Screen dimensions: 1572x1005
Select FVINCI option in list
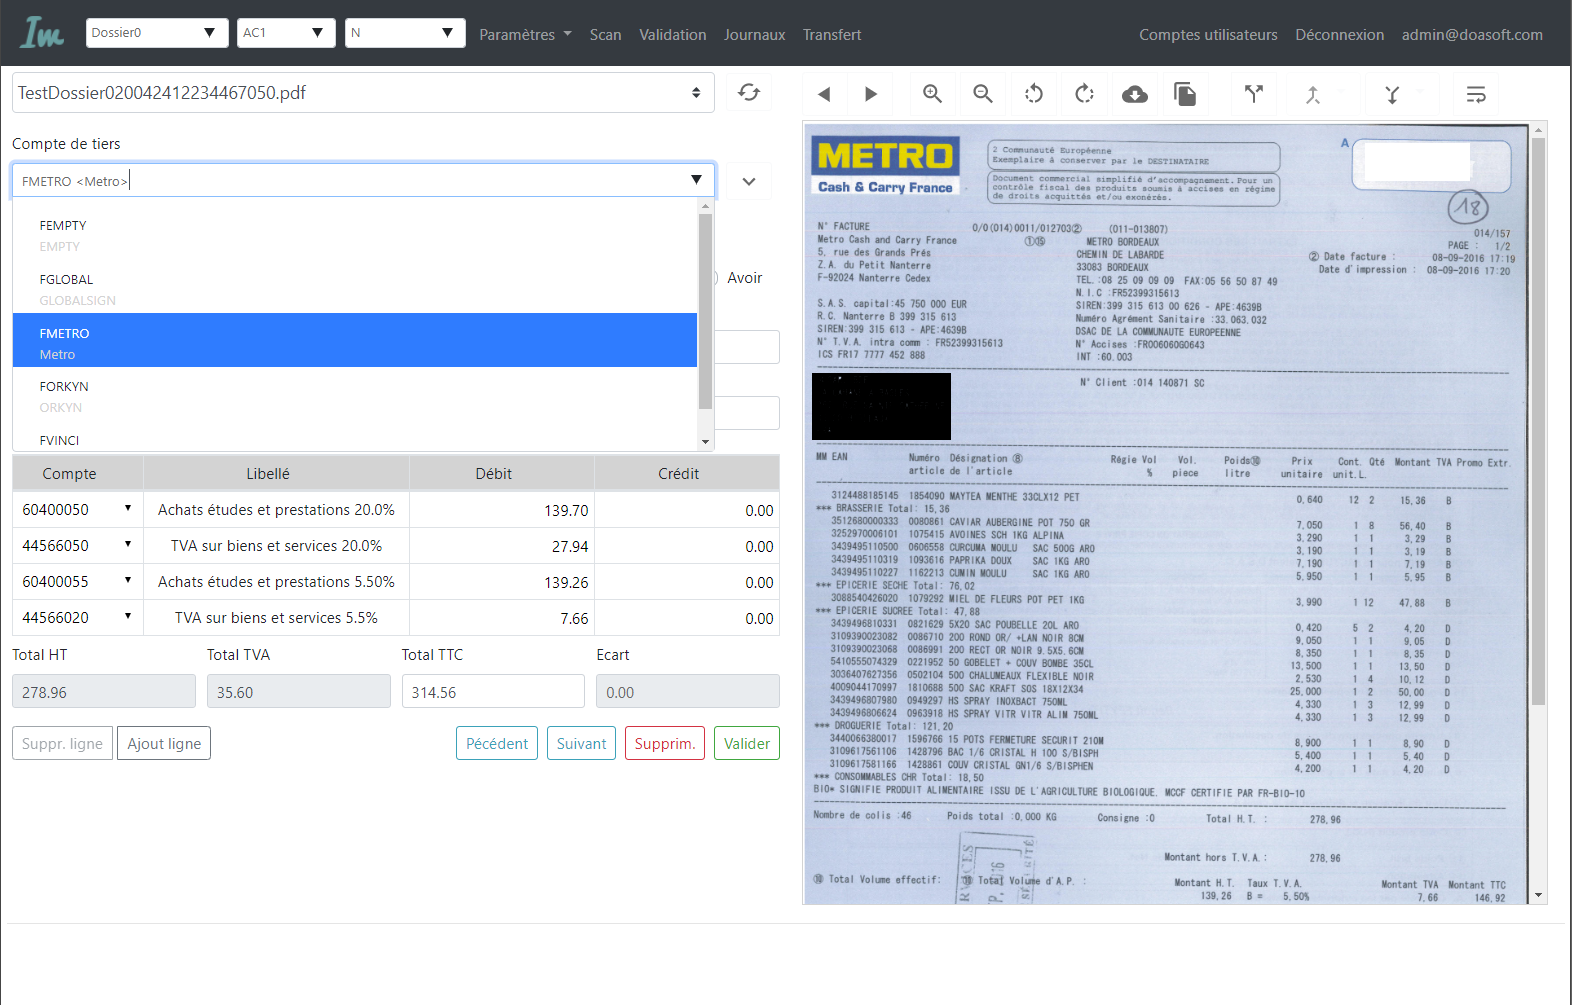coord(355,440)
